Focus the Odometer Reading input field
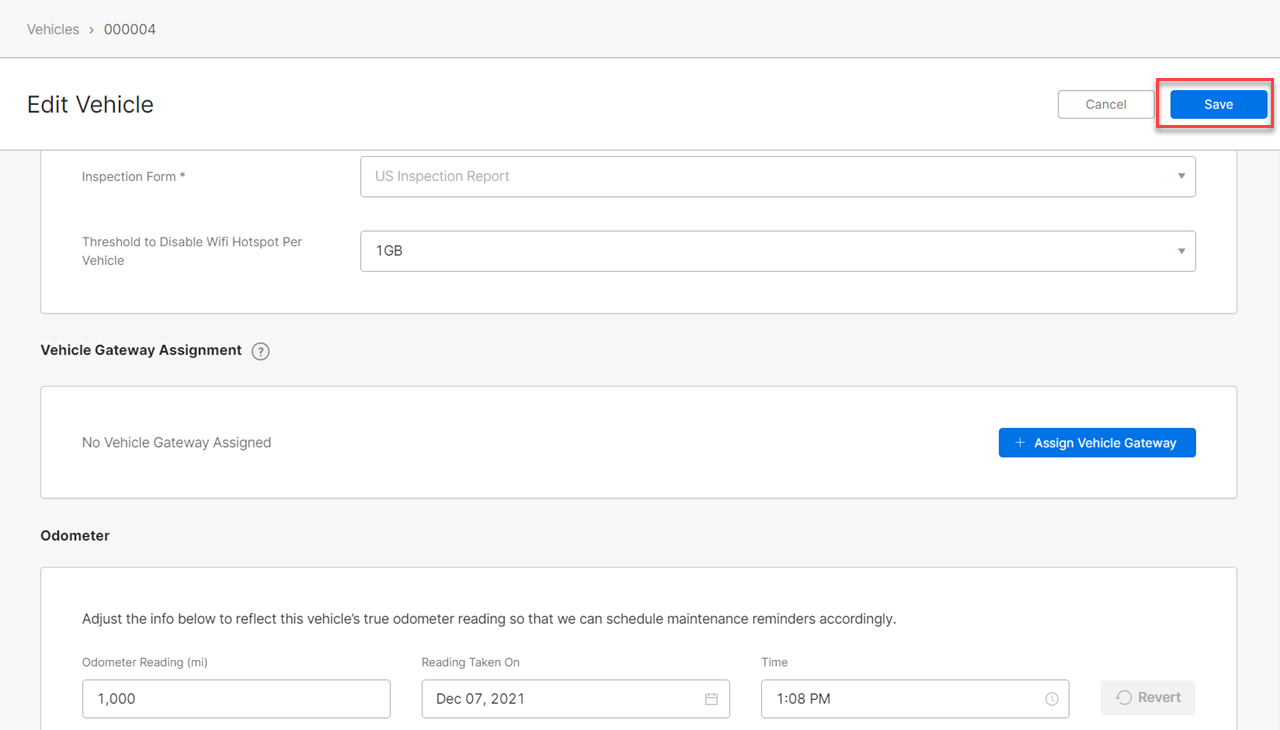Viewport: 1280px width, 730px height. tap(236, 699)
